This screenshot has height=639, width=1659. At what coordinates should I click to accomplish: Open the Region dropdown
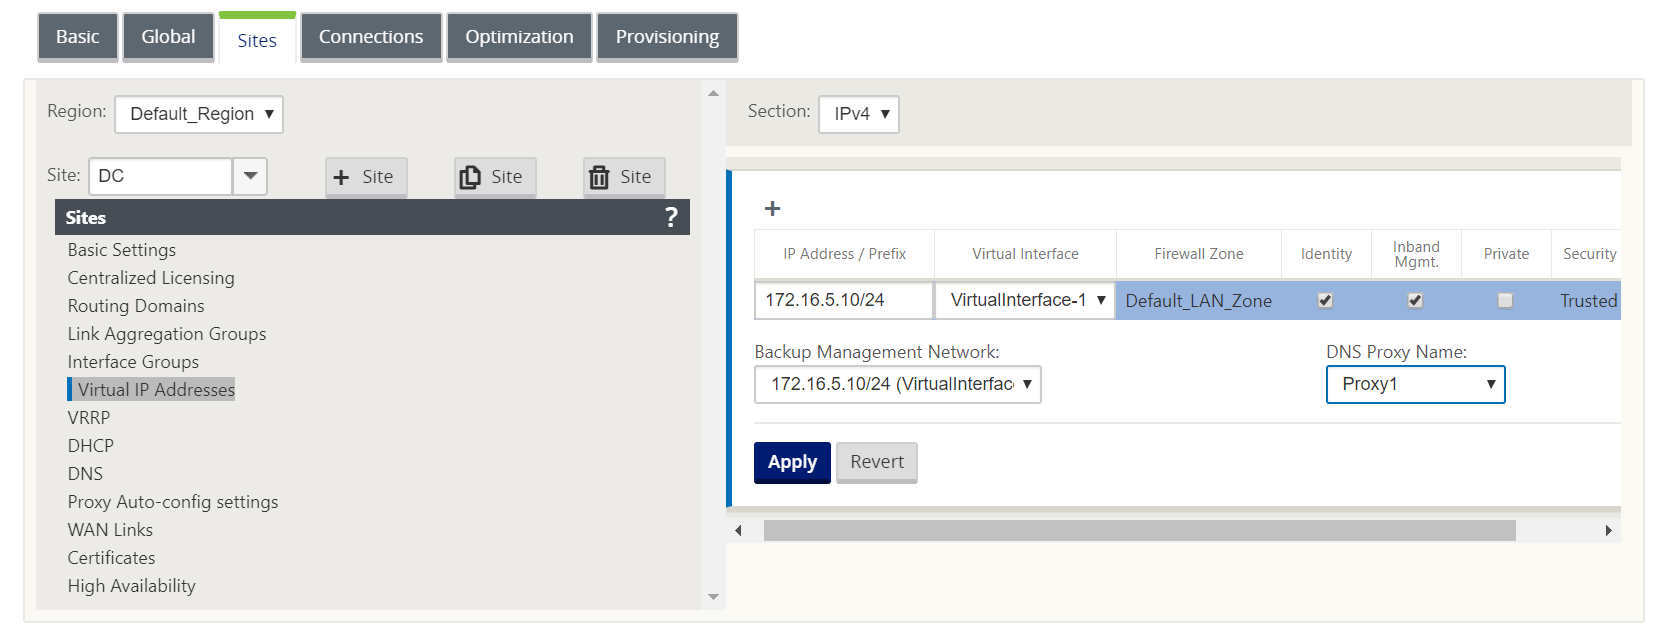coord(199,114)
